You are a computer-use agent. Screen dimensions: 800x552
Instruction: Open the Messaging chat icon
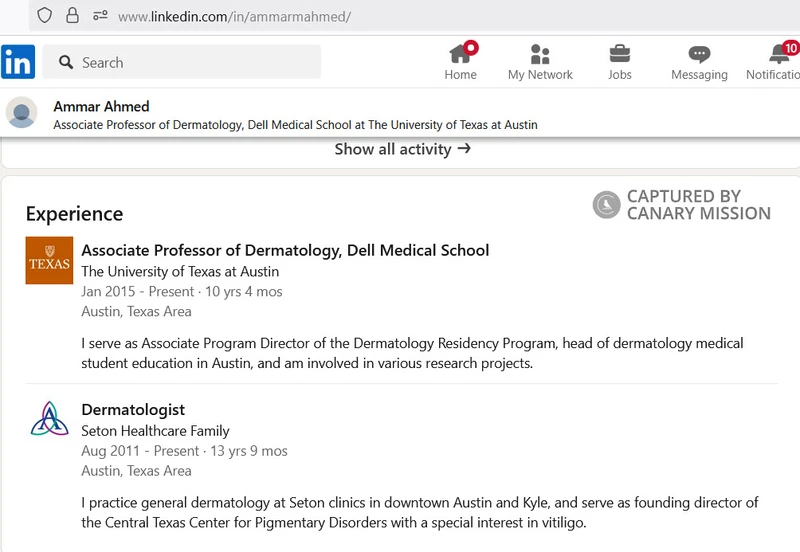click(699, 54)
